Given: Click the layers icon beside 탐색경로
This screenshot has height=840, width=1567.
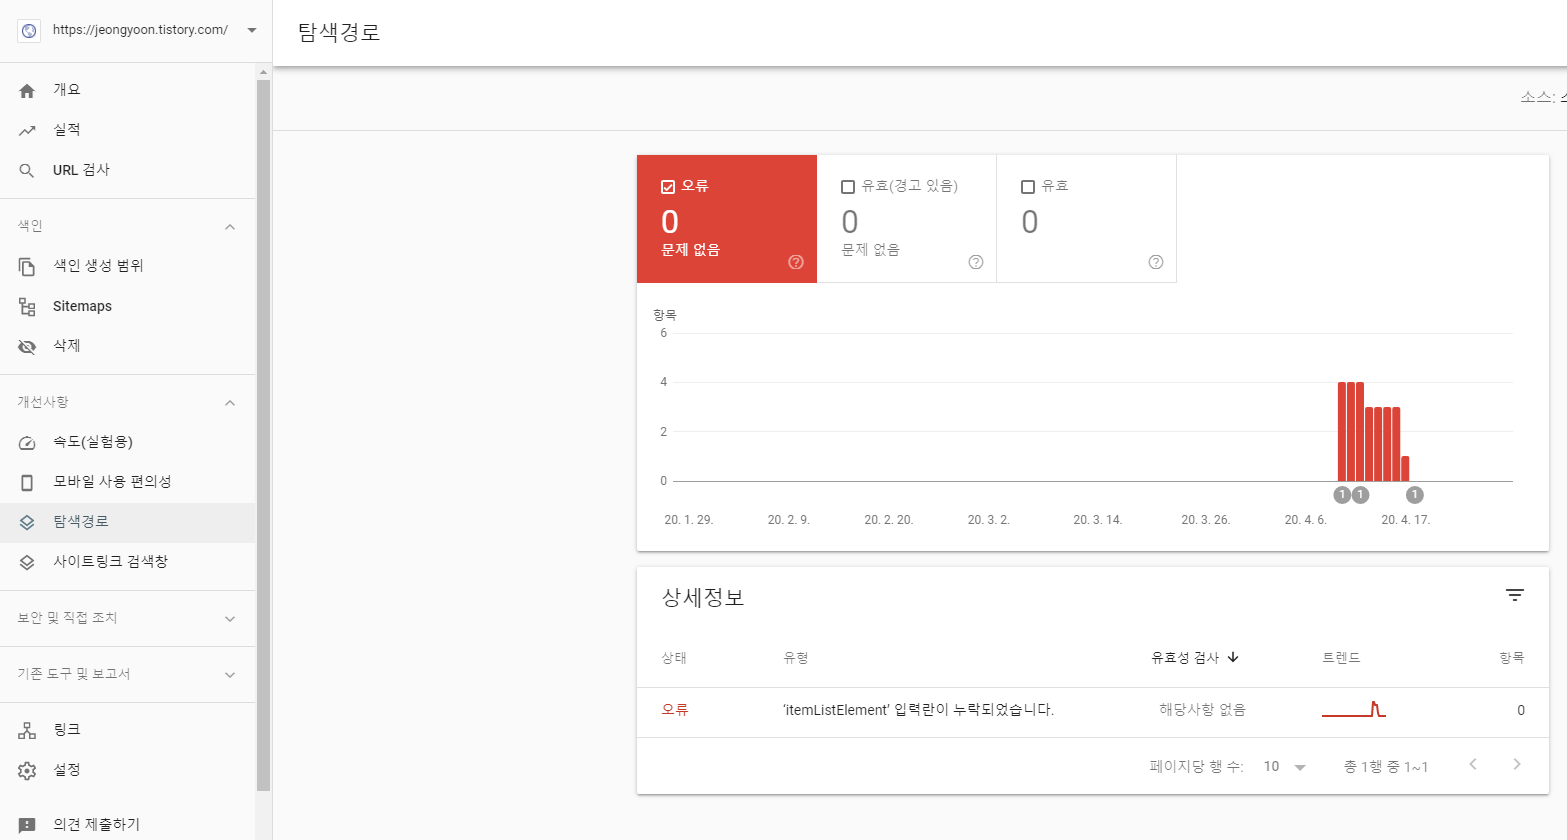Looking at the screenshot, I should click(x=27, y=522).
